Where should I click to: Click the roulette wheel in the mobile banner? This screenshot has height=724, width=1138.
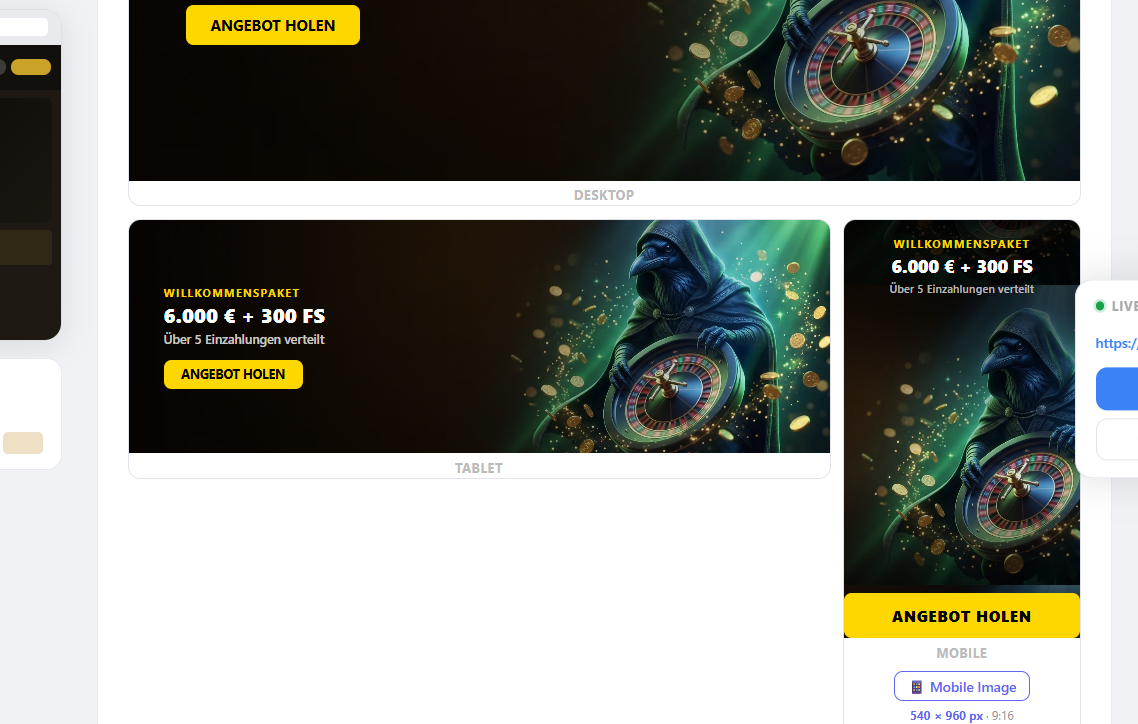[1016, 493]
